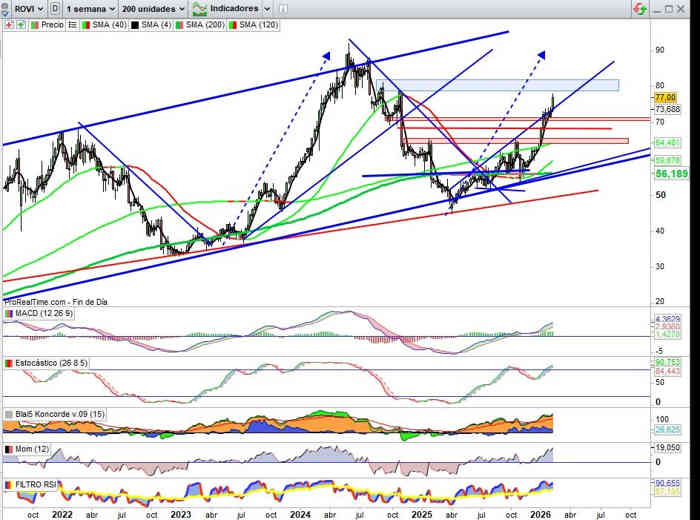Click the red plus add-indicator icon
The width and height of the screenshot is (700, 520).
[x=8, y=21]
